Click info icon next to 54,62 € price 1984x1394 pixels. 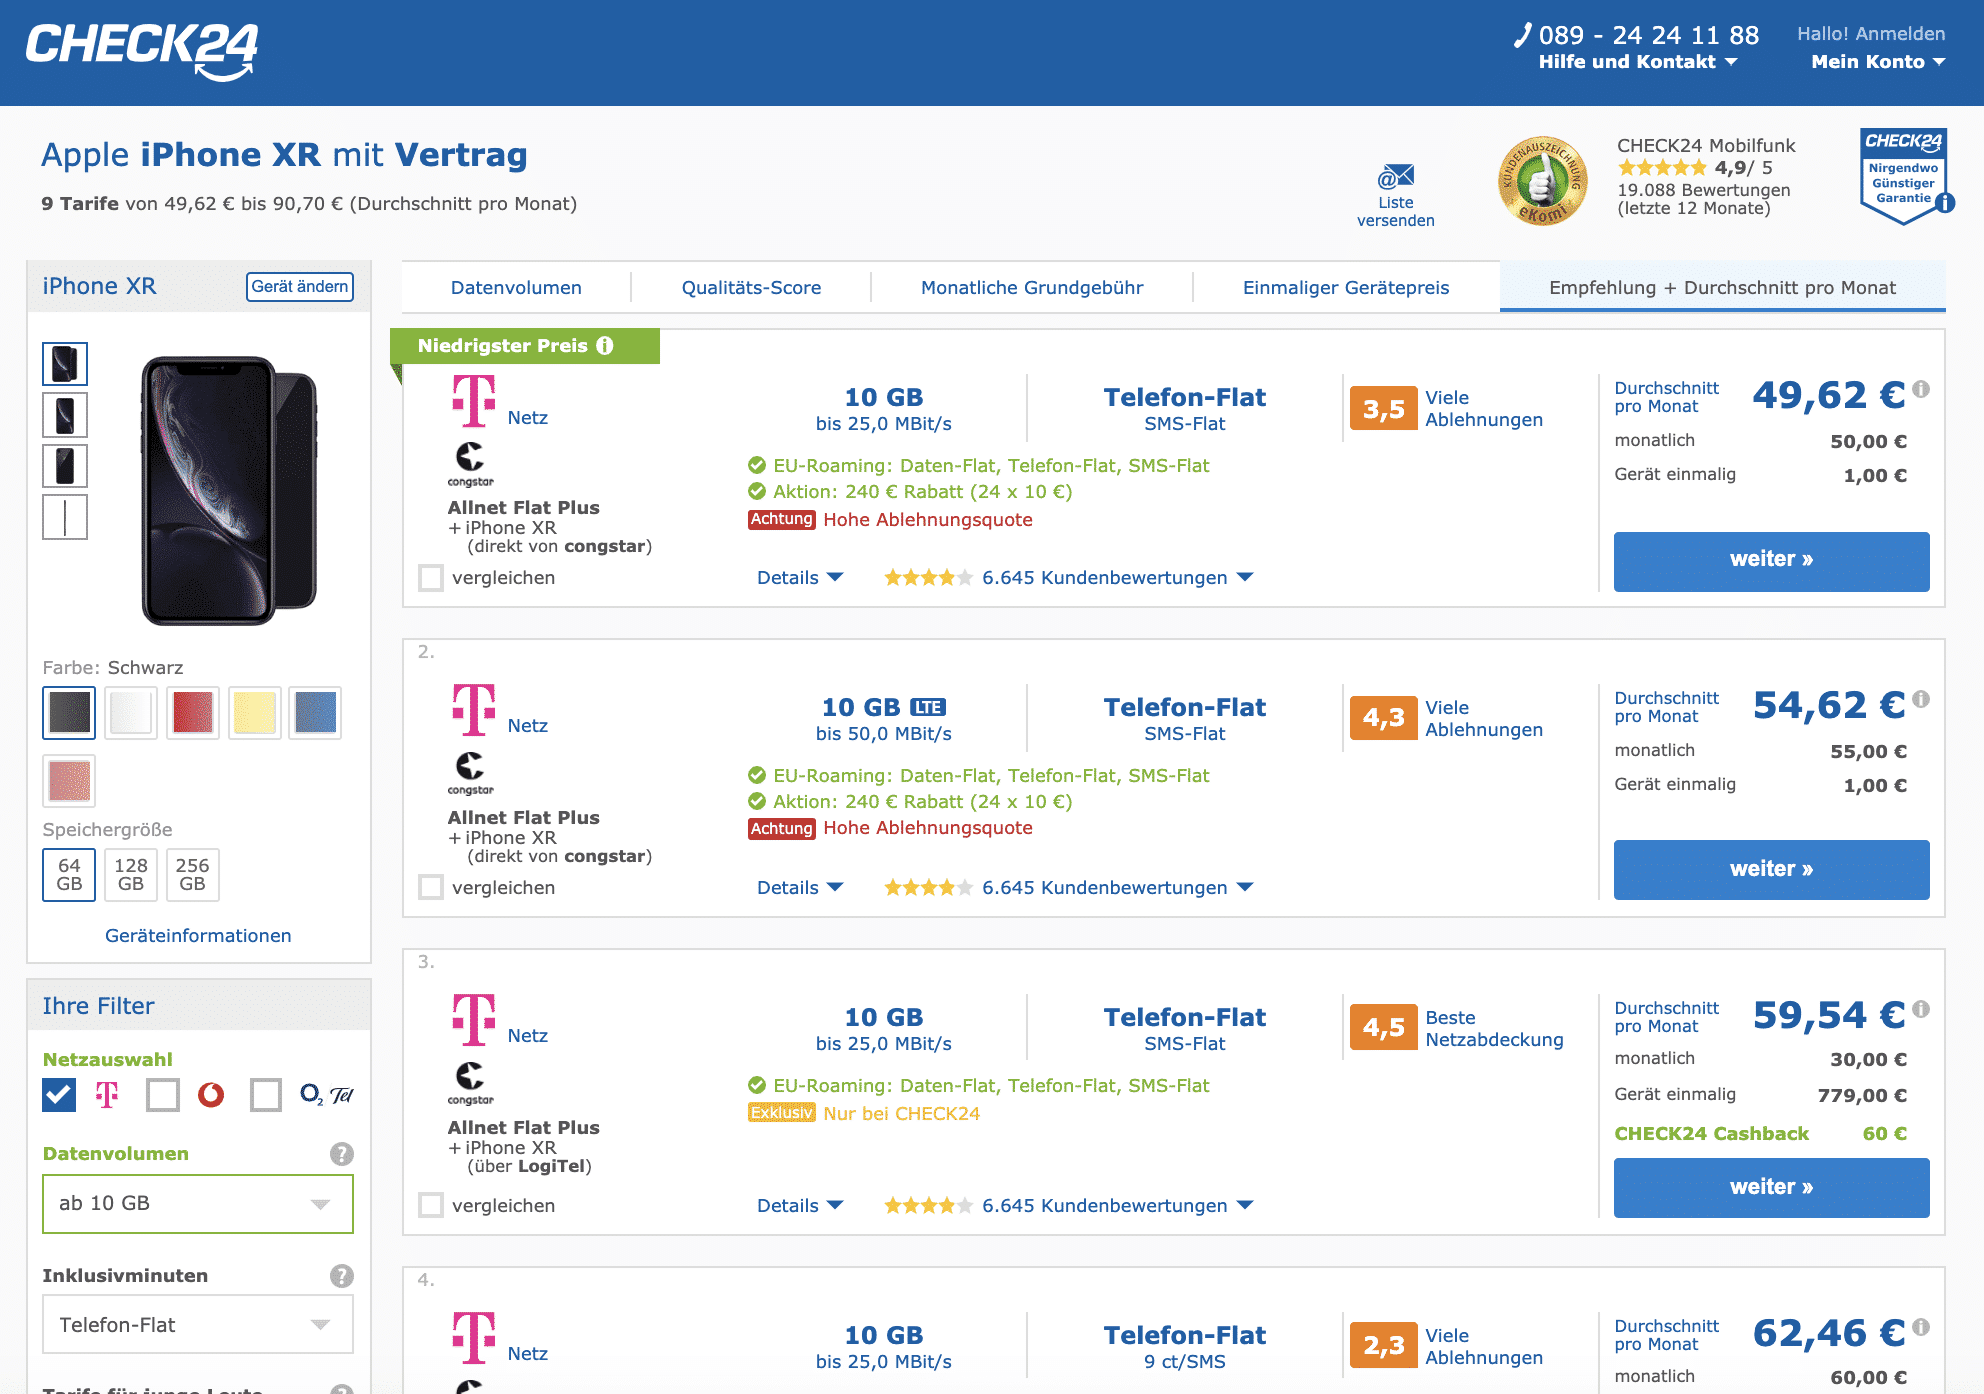pos(1921,699)
